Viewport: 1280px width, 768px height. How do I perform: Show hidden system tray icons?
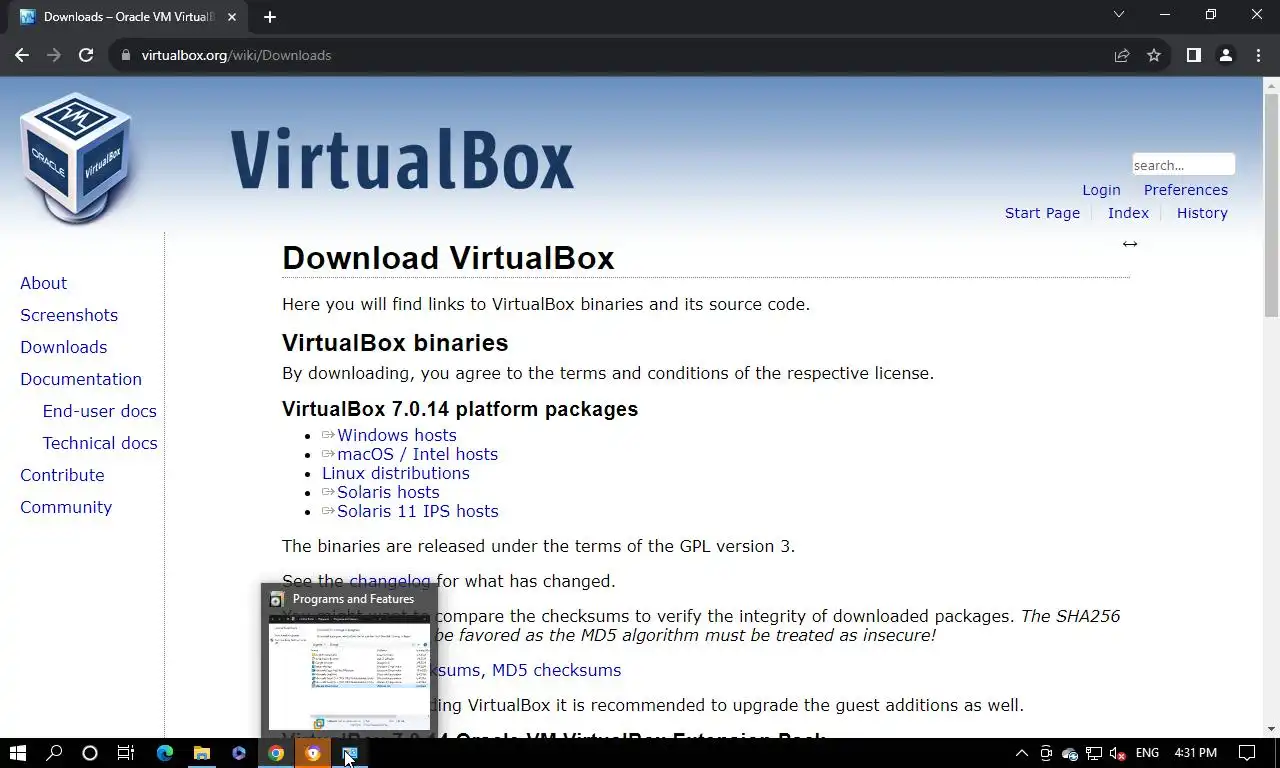[x=1021, y=753]
